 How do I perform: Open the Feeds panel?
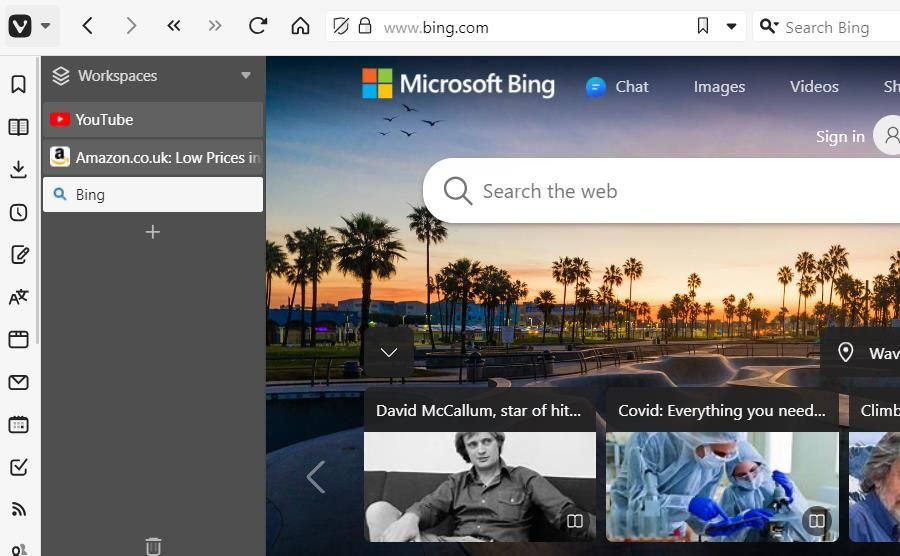(18, 510)
